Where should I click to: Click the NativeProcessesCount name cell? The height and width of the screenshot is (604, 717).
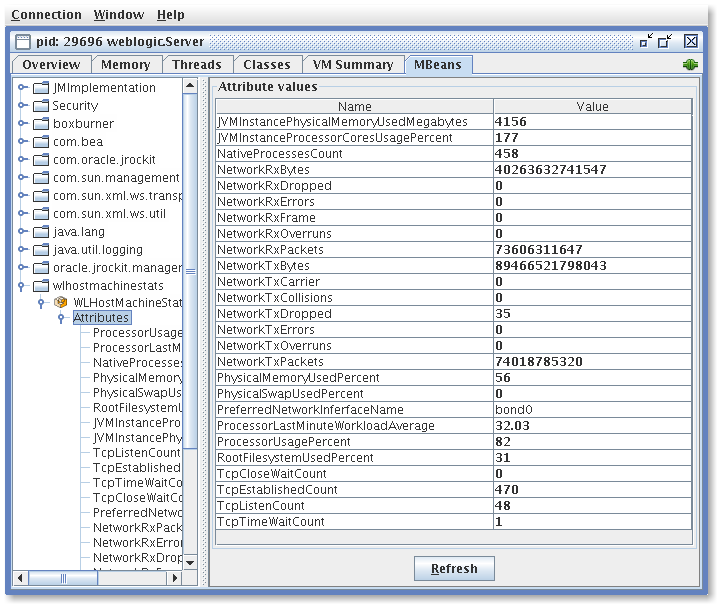tap(354, 154)
